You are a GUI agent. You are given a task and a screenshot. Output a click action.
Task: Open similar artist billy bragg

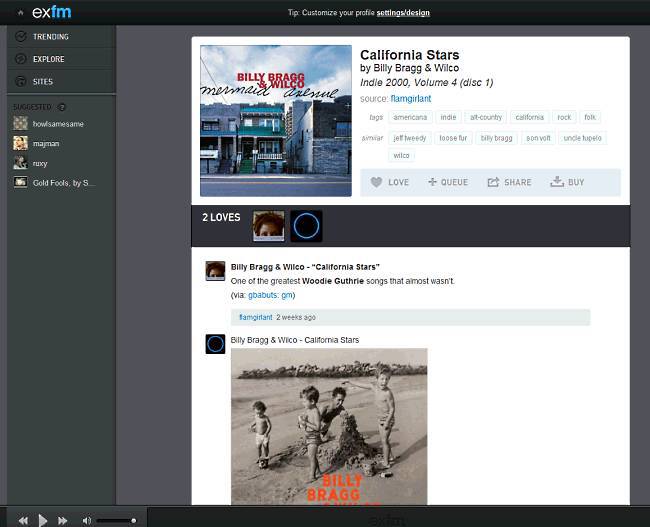coord(496,138)
